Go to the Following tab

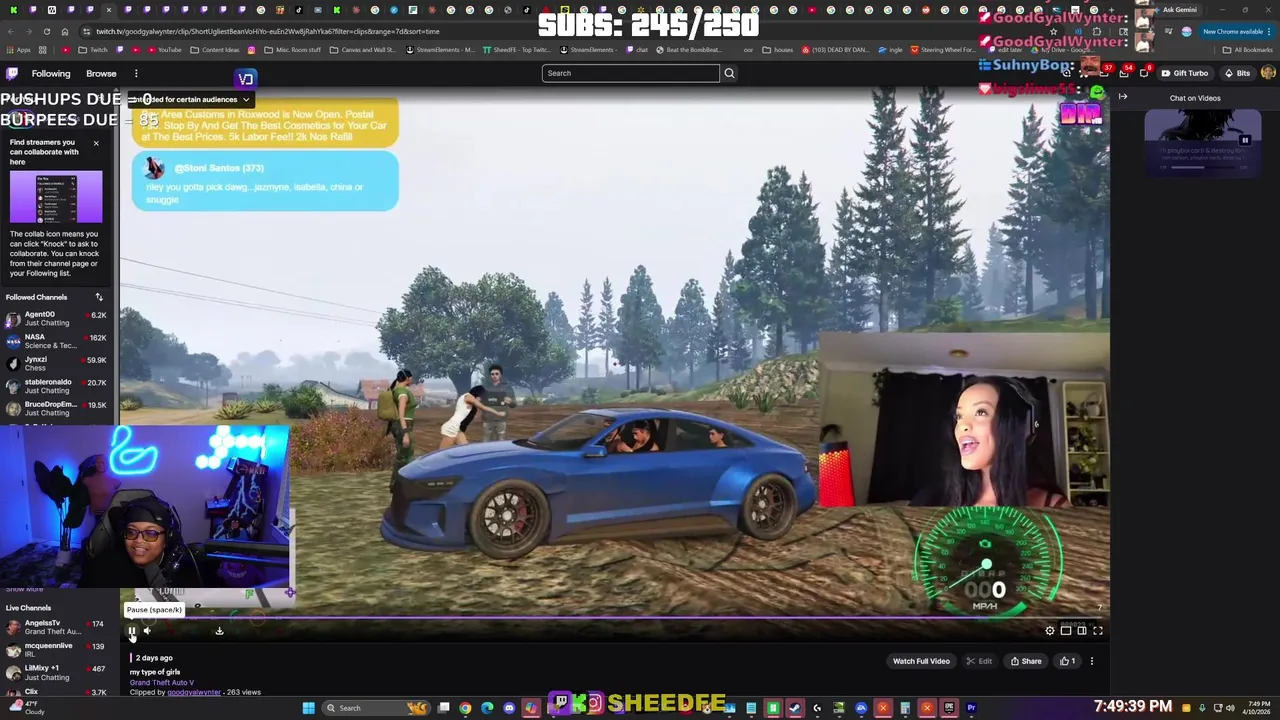pos(50,73)
